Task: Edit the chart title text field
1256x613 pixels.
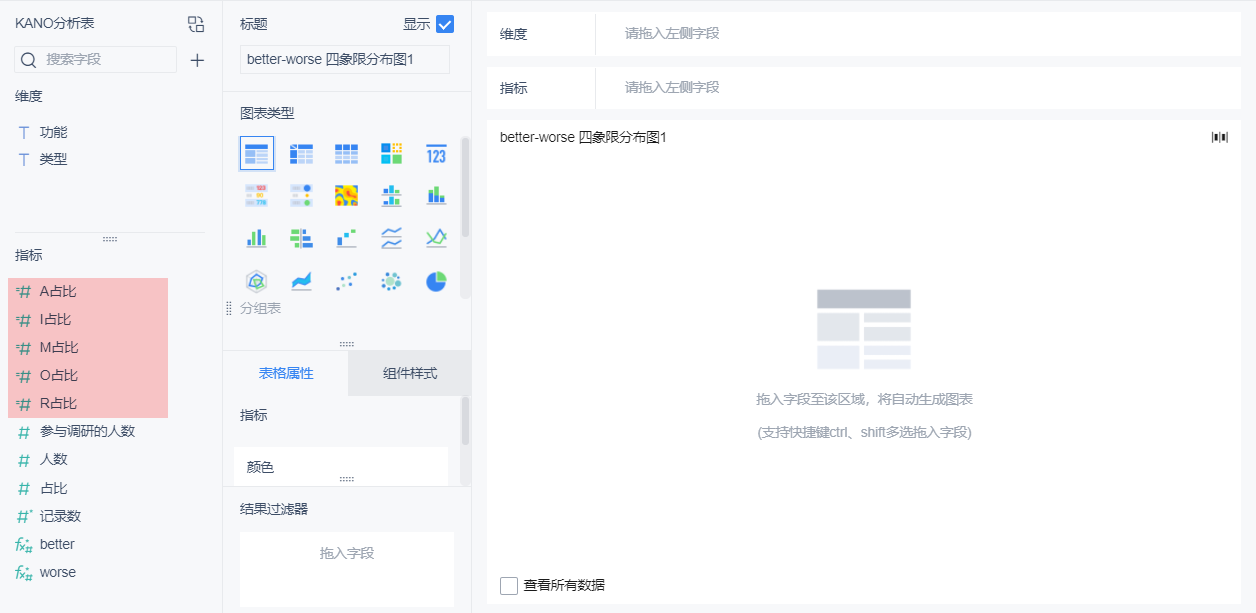Action: 345,59
